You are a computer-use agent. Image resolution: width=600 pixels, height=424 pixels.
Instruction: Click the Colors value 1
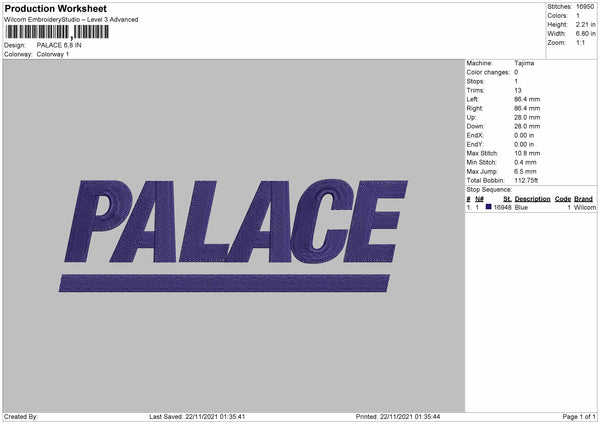pos(578,16)
